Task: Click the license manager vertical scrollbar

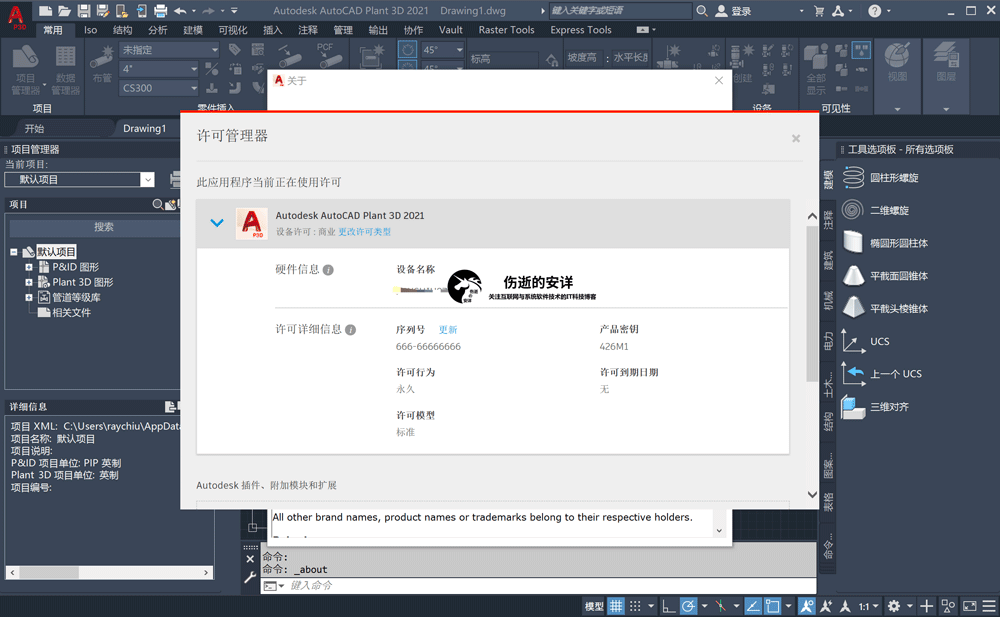Action: 812,303
